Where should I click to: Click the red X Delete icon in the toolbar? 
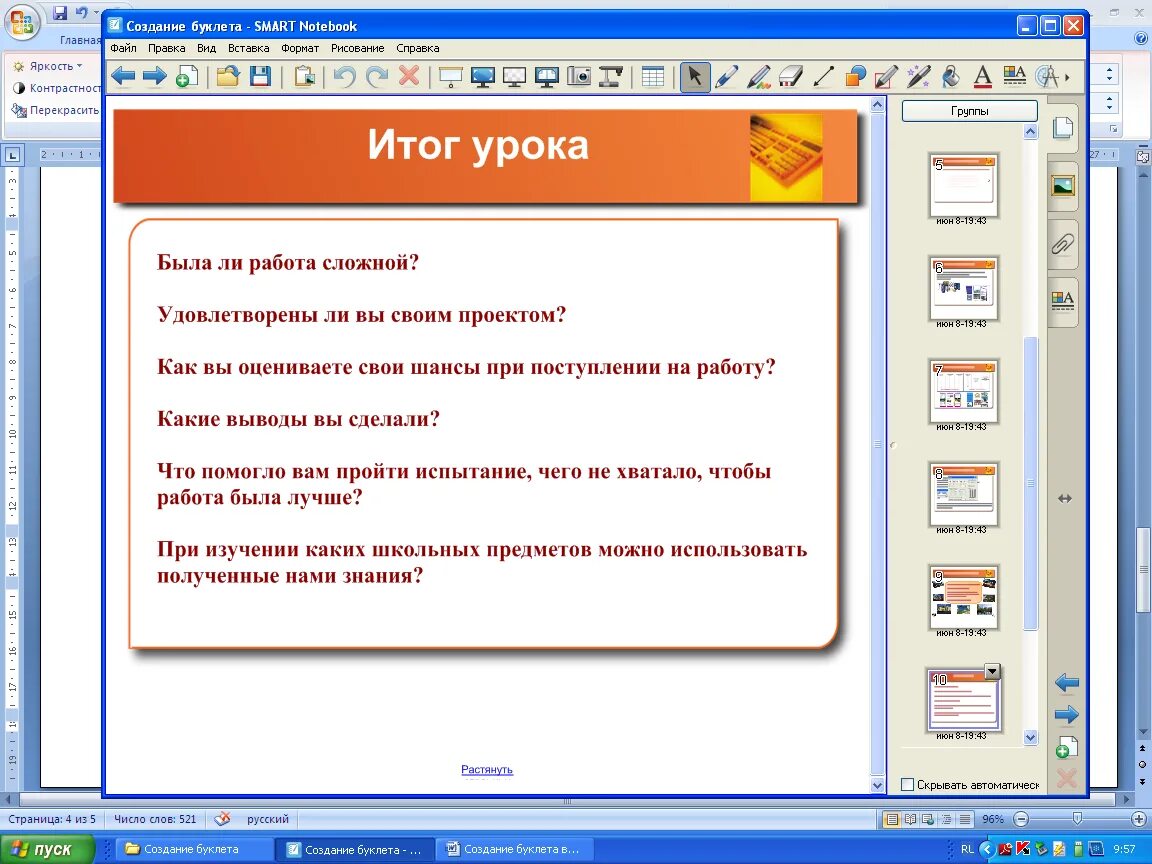click(x=409, y=76)
